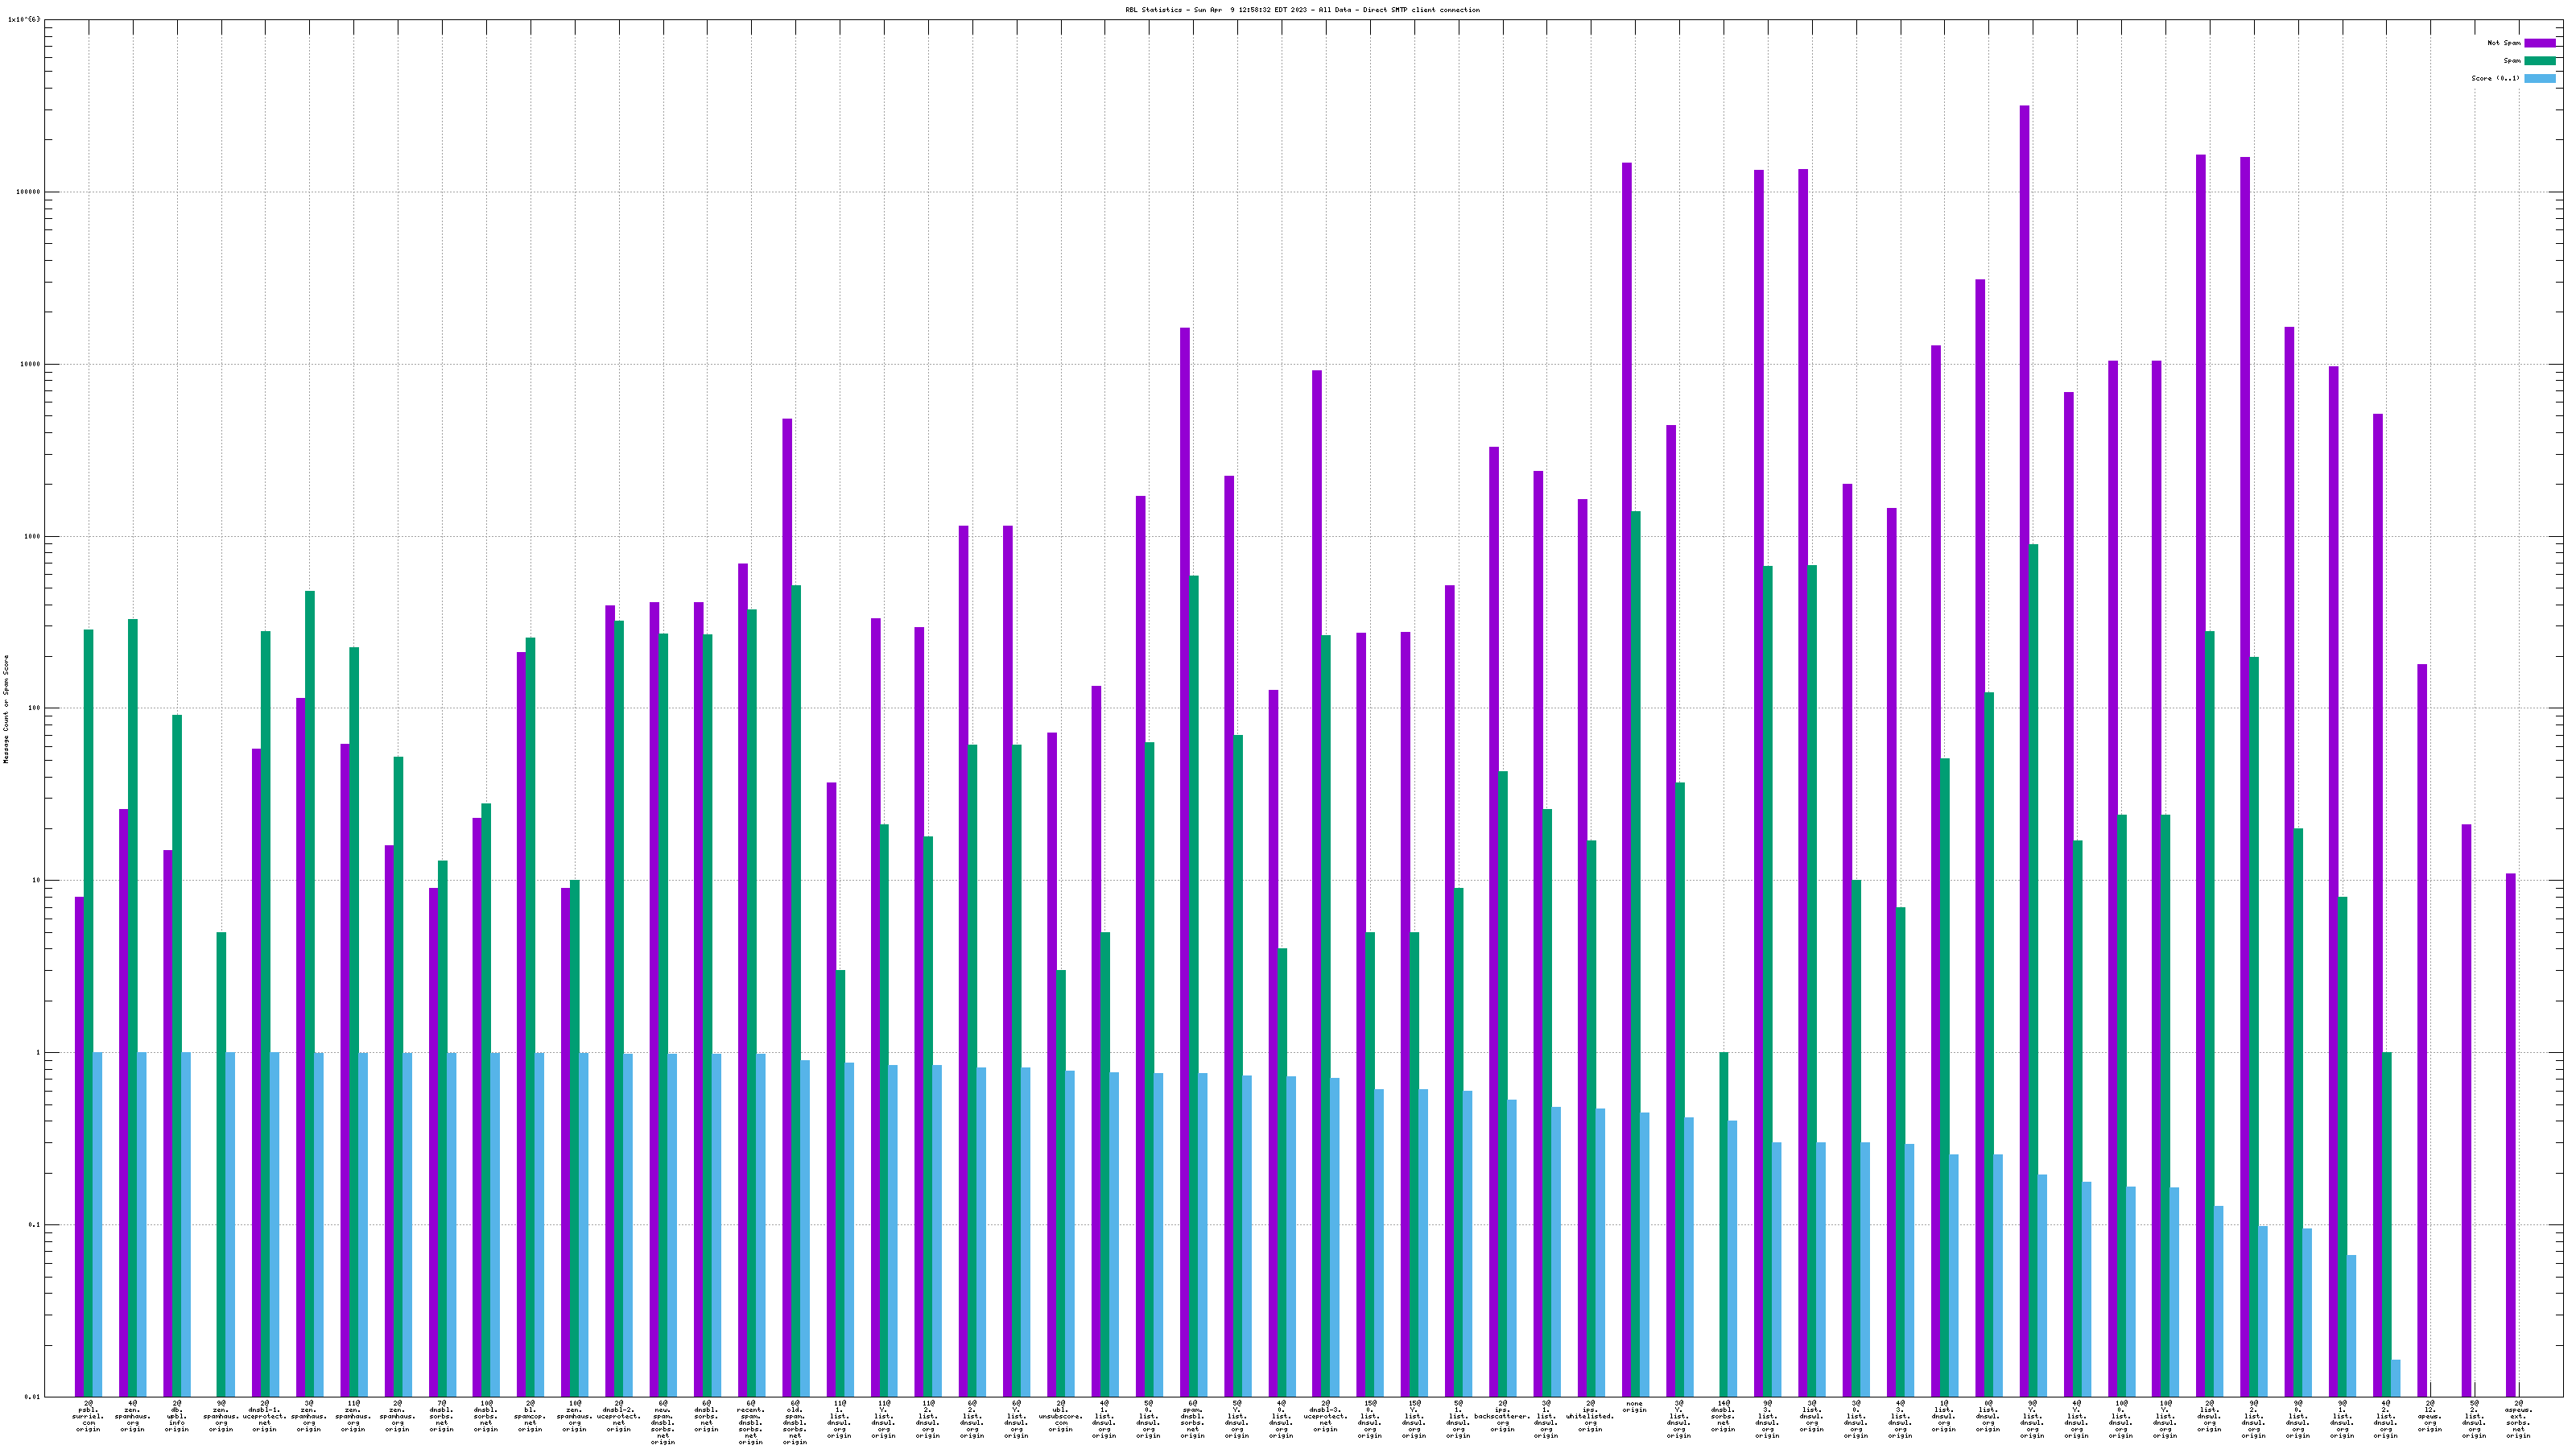
Task: Click the 100000 y-axis tick label
Action: point(30,192)
